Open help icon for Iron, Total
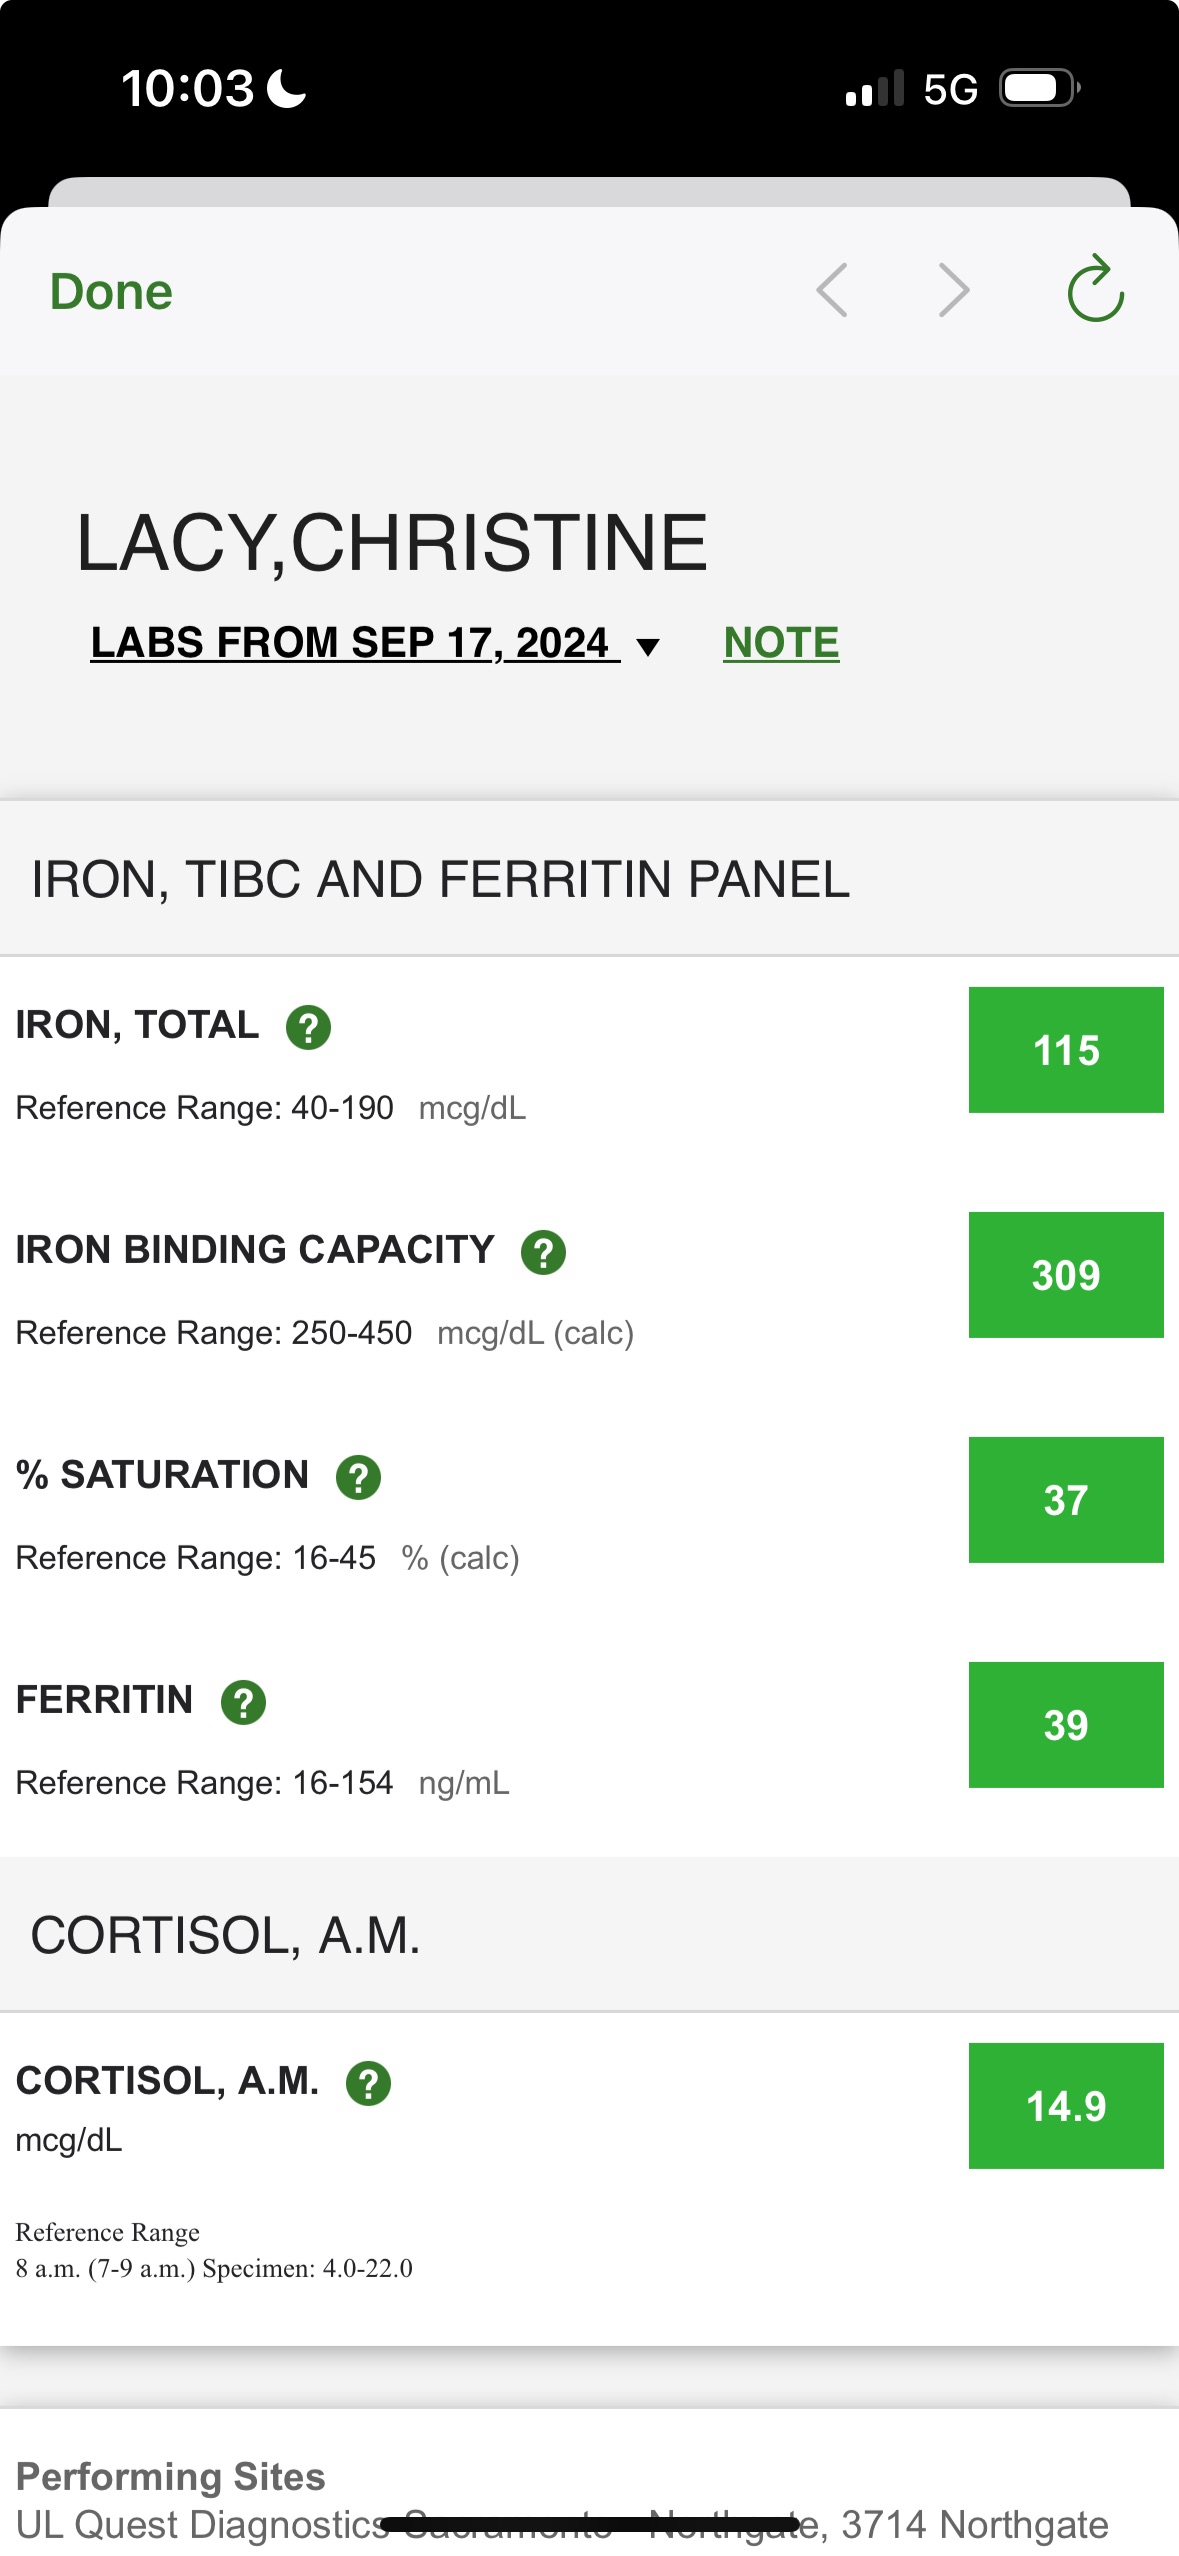The width and height of the screenshot is (1179, 2556). [x=308, y=1027]
